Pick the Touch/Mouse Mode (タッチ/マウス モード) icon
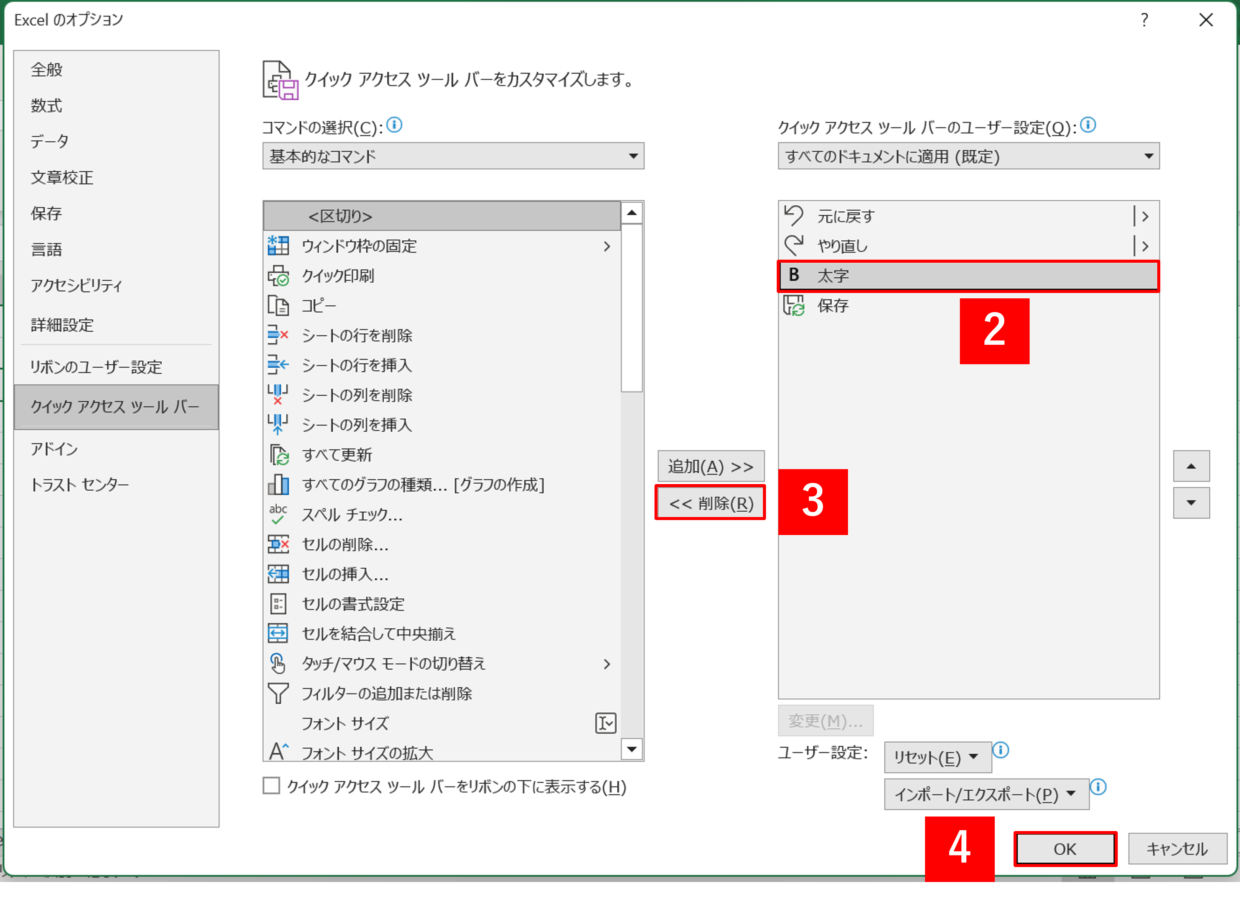Screen dimensions: 1240x900 (x=278, y=664)
